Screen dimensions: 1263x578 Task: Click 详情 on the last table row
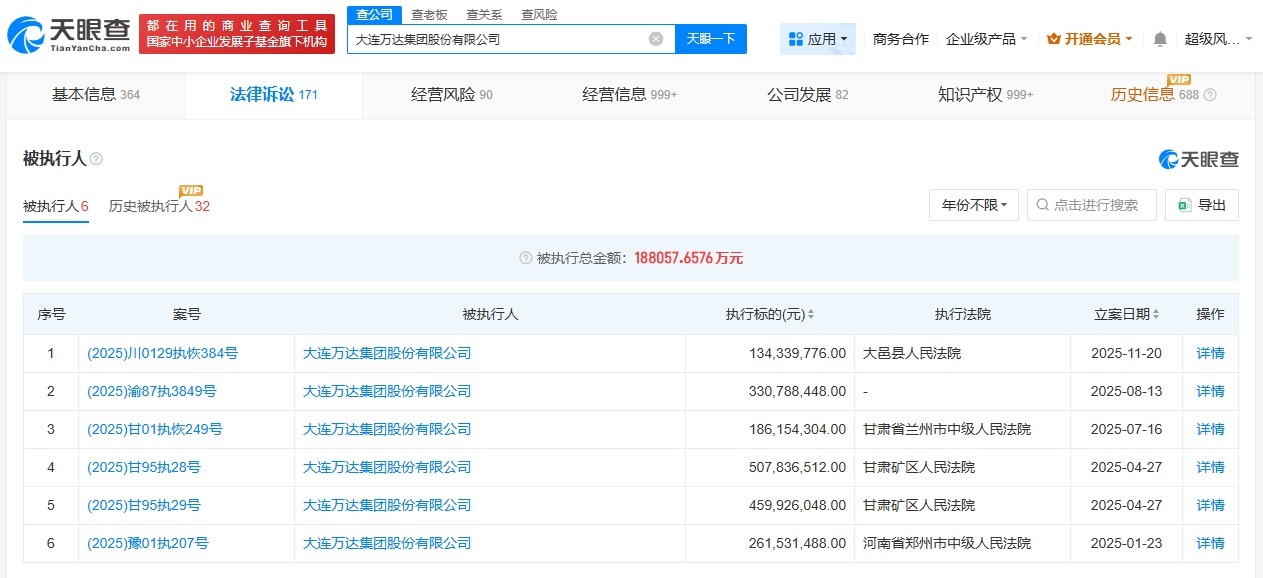1210,543
